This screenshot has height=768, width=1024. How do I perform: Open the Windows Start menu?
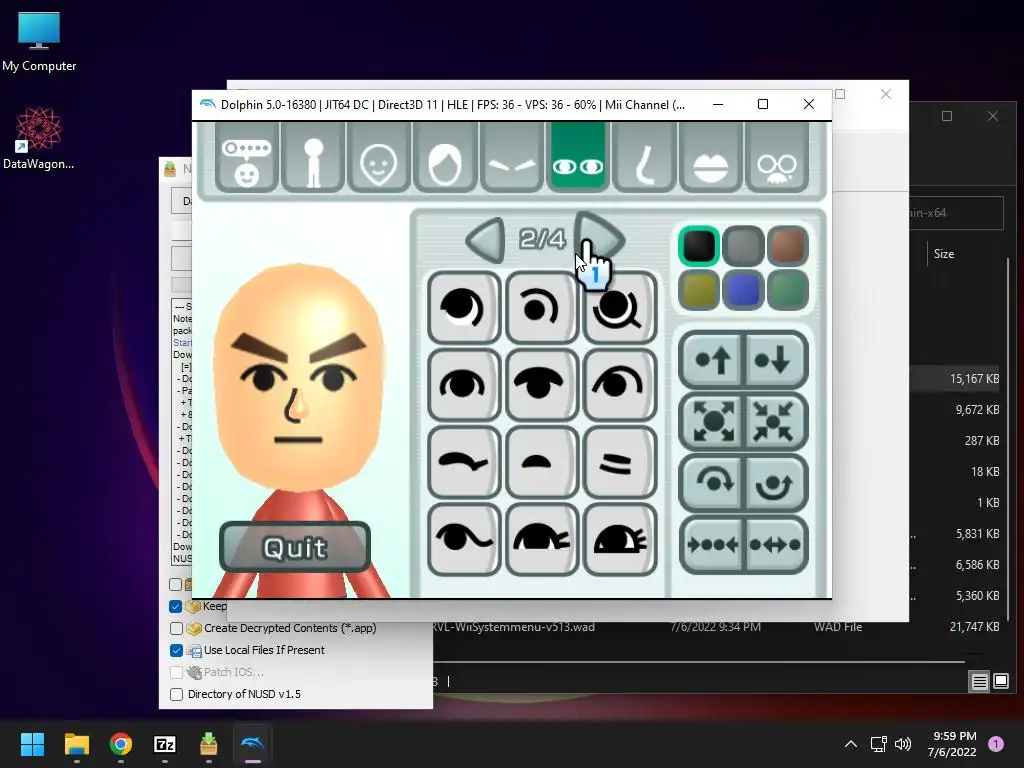point(32,744)
